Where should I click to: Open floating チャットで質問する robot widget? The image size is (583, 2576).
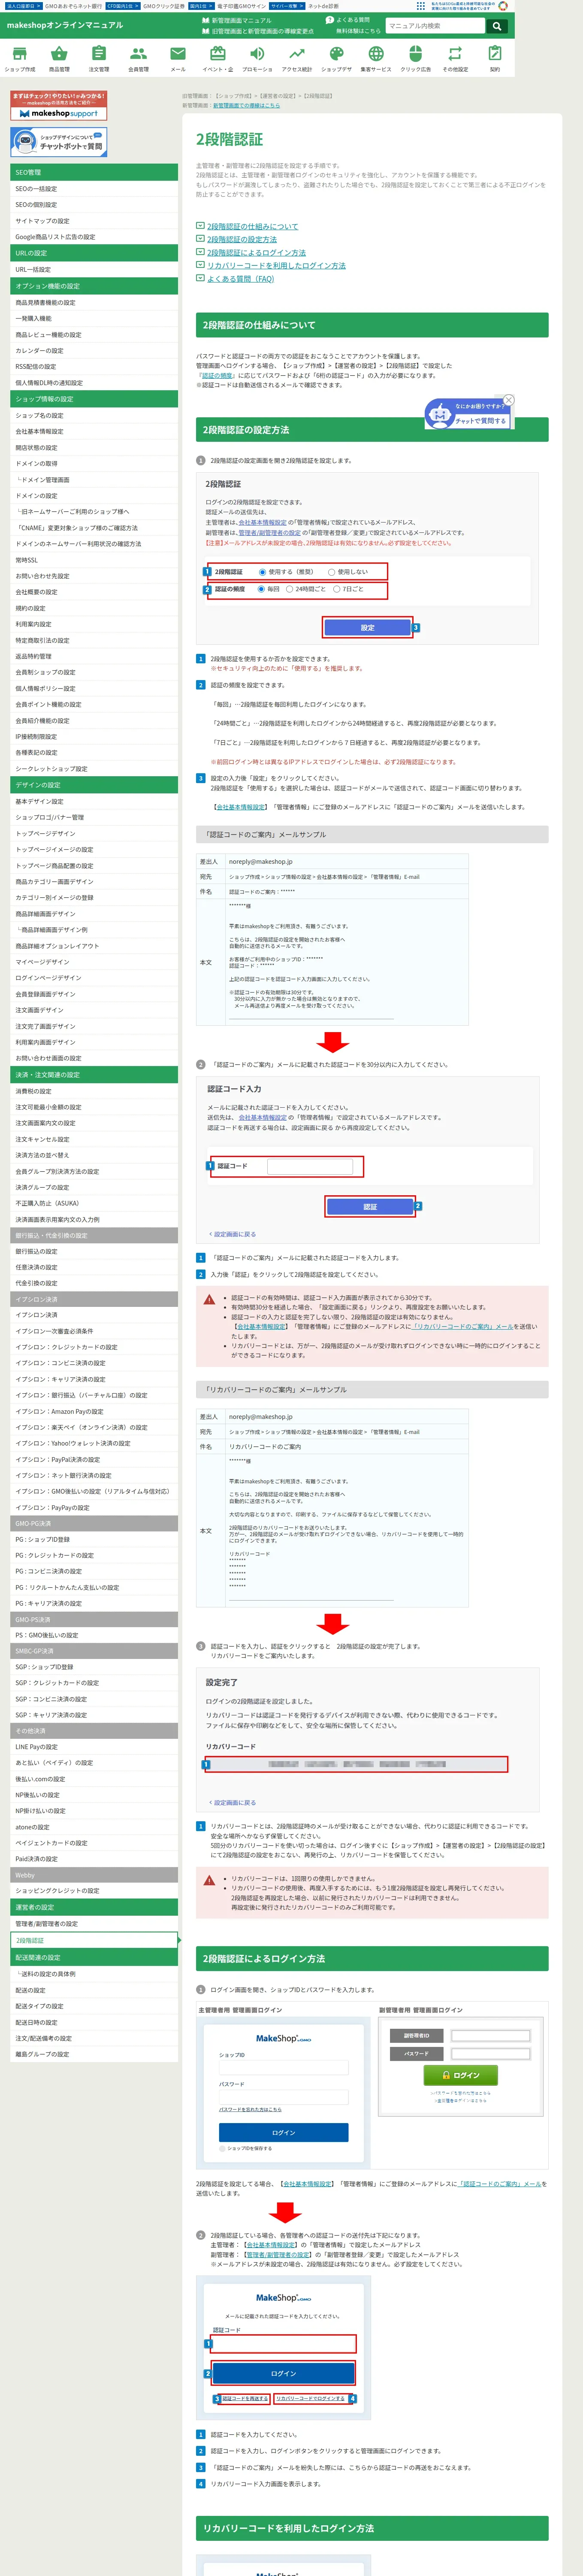(x=467, y=414)
